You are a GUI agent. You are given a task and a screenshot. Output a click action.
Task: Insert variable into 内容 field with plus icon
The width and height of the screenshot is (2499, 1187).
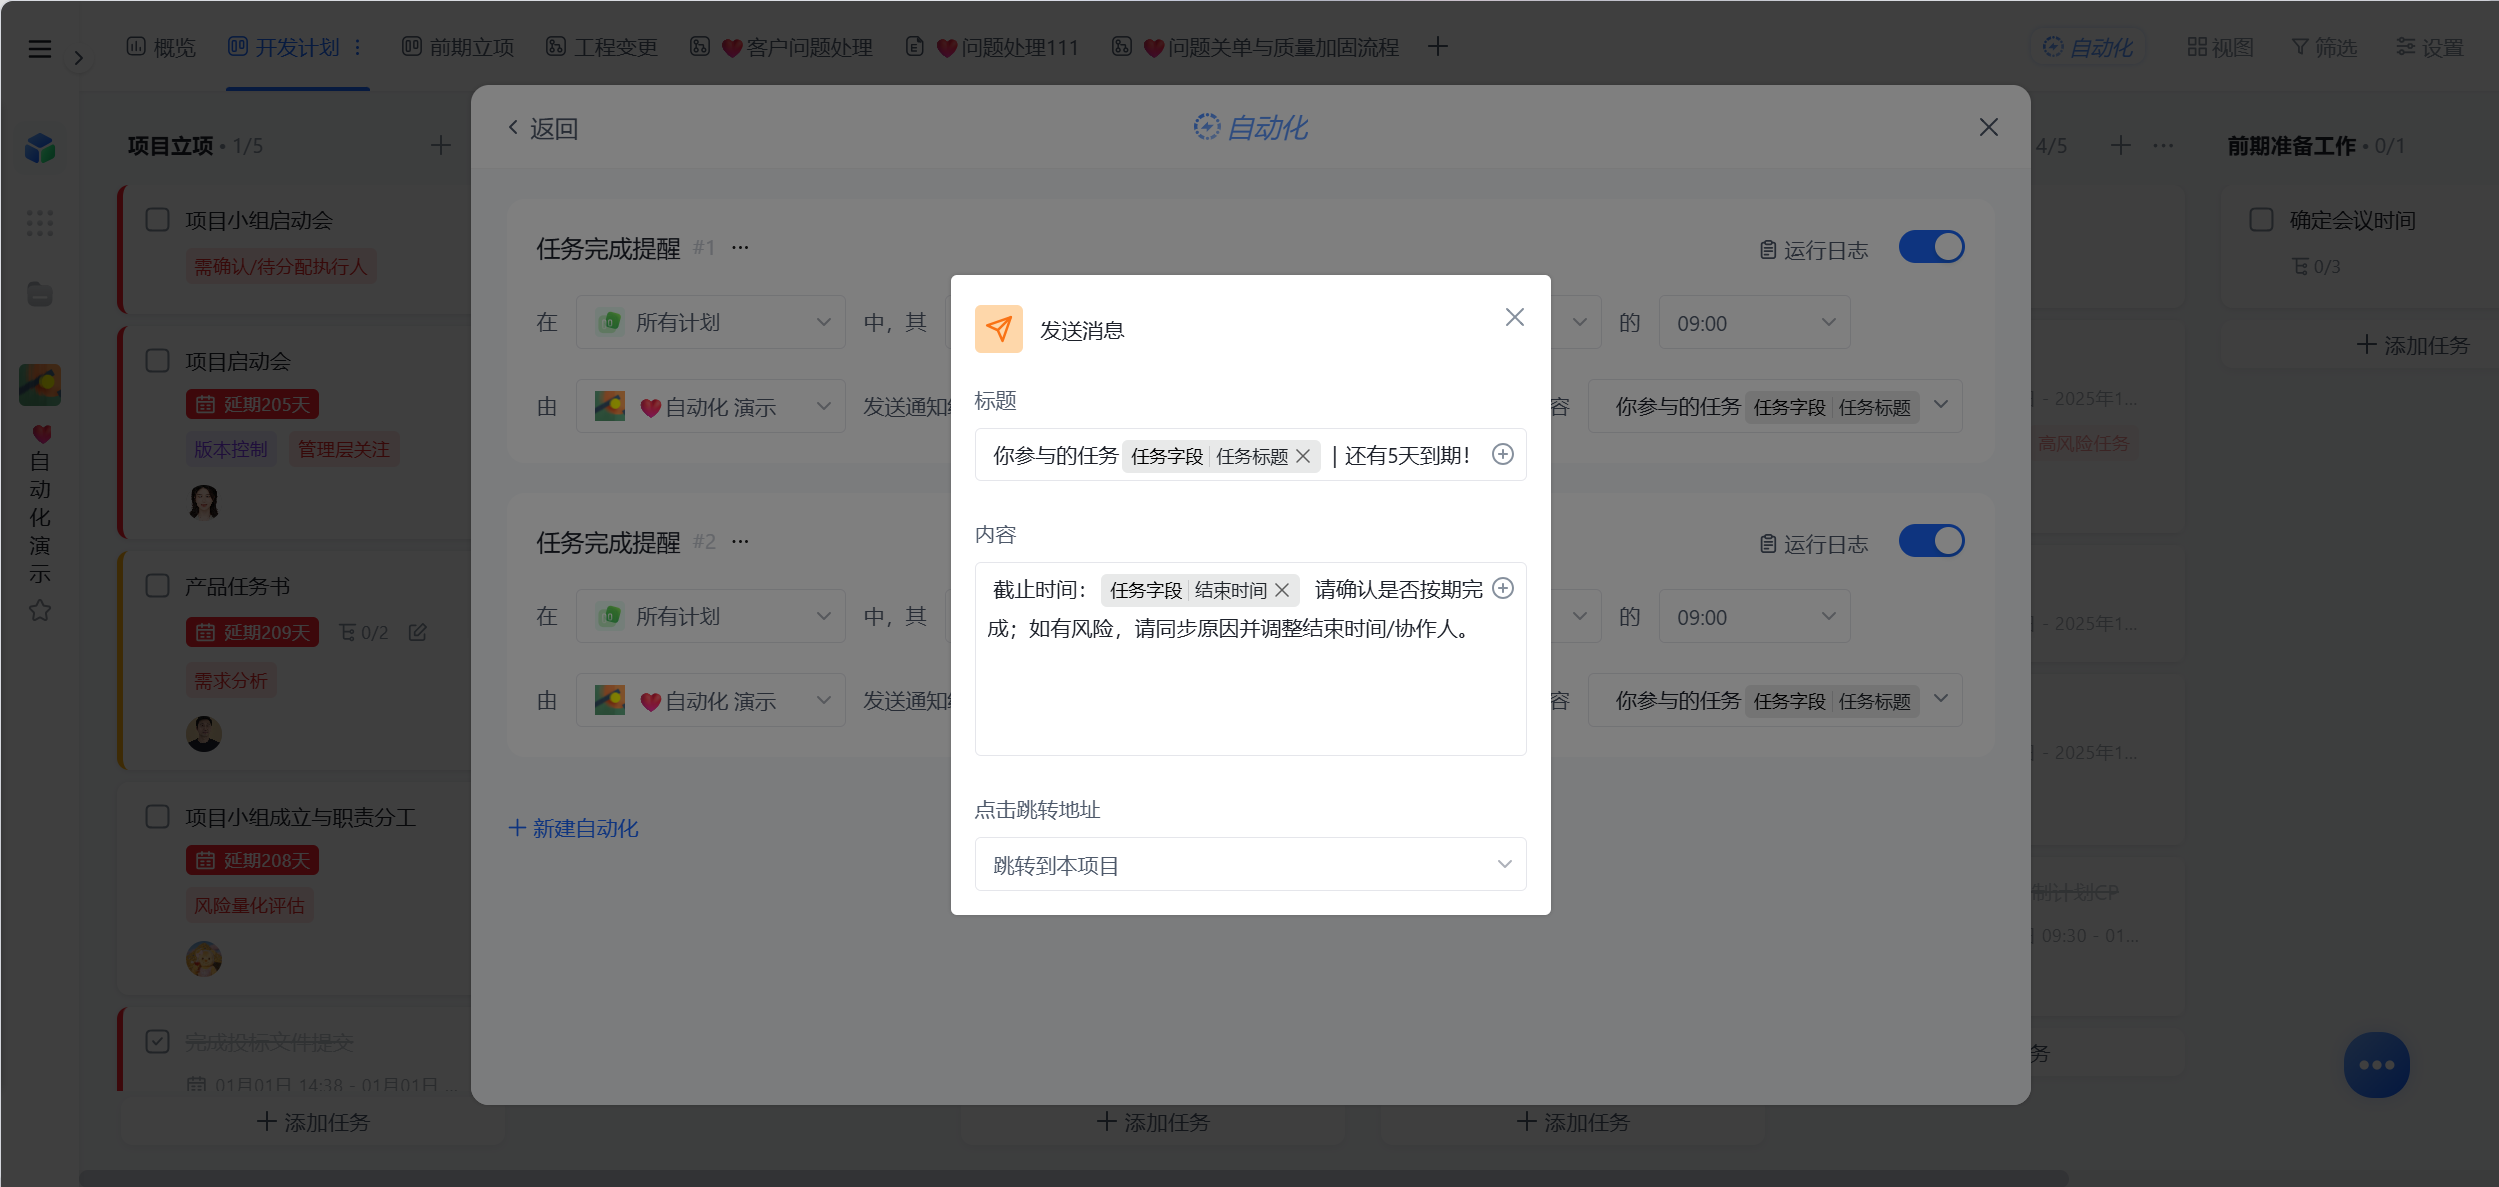[1502, 588]
